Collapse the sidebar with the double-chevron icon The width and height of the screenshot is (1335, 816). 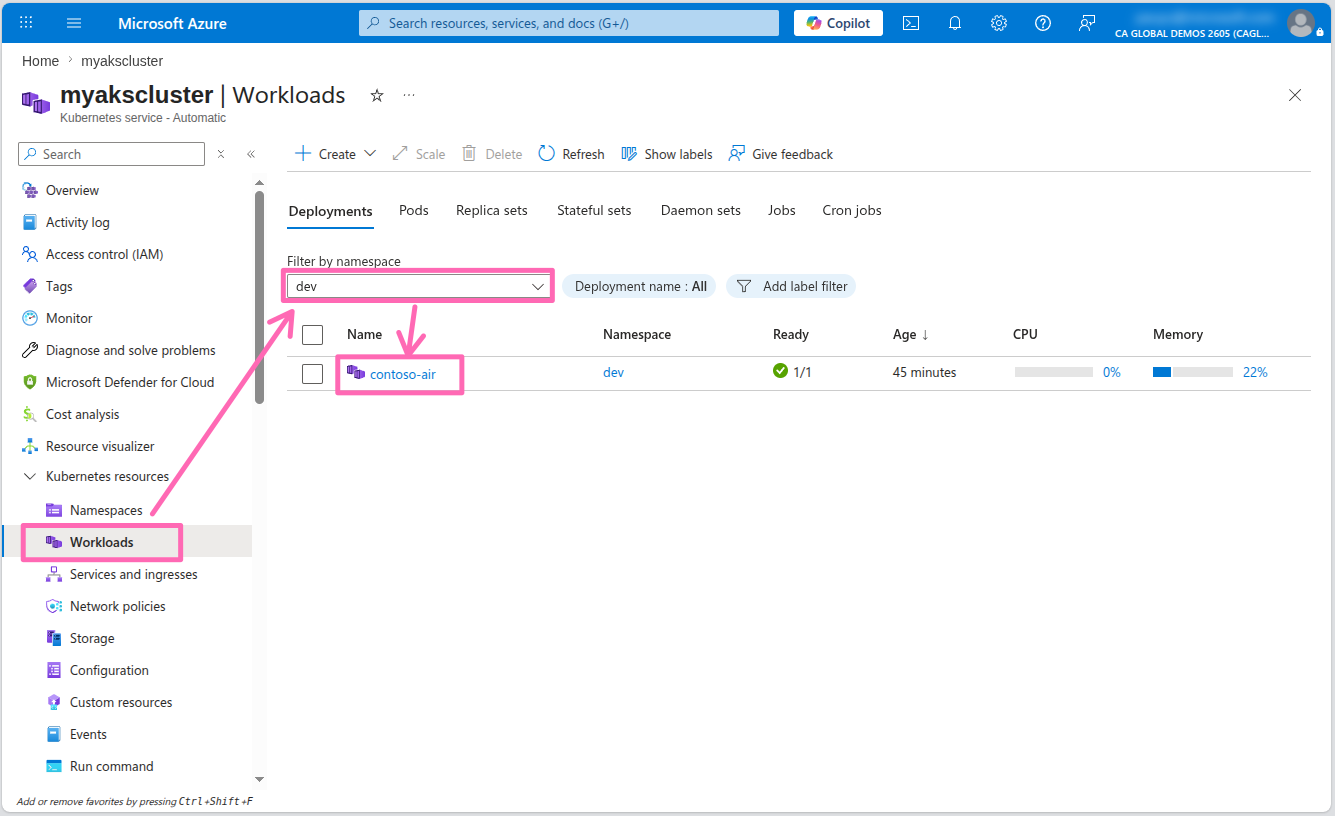pyautogui.click(x=251, y=154)
